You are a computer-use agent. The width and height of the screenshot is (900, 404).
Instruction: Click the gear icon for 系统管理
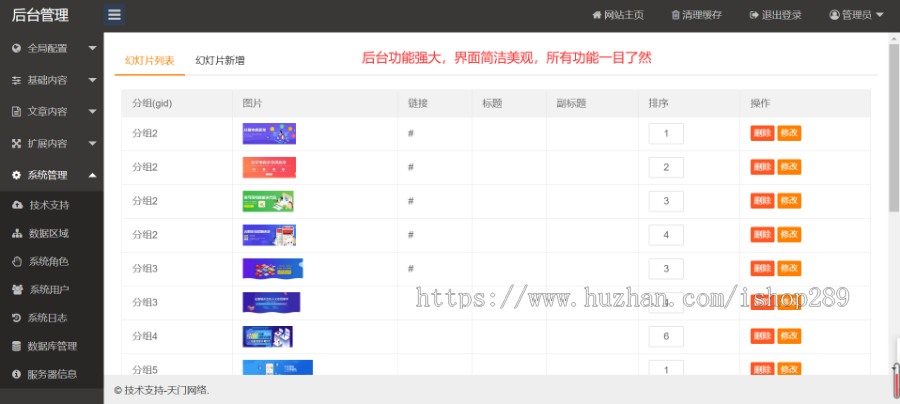click(x=17, y=175)
